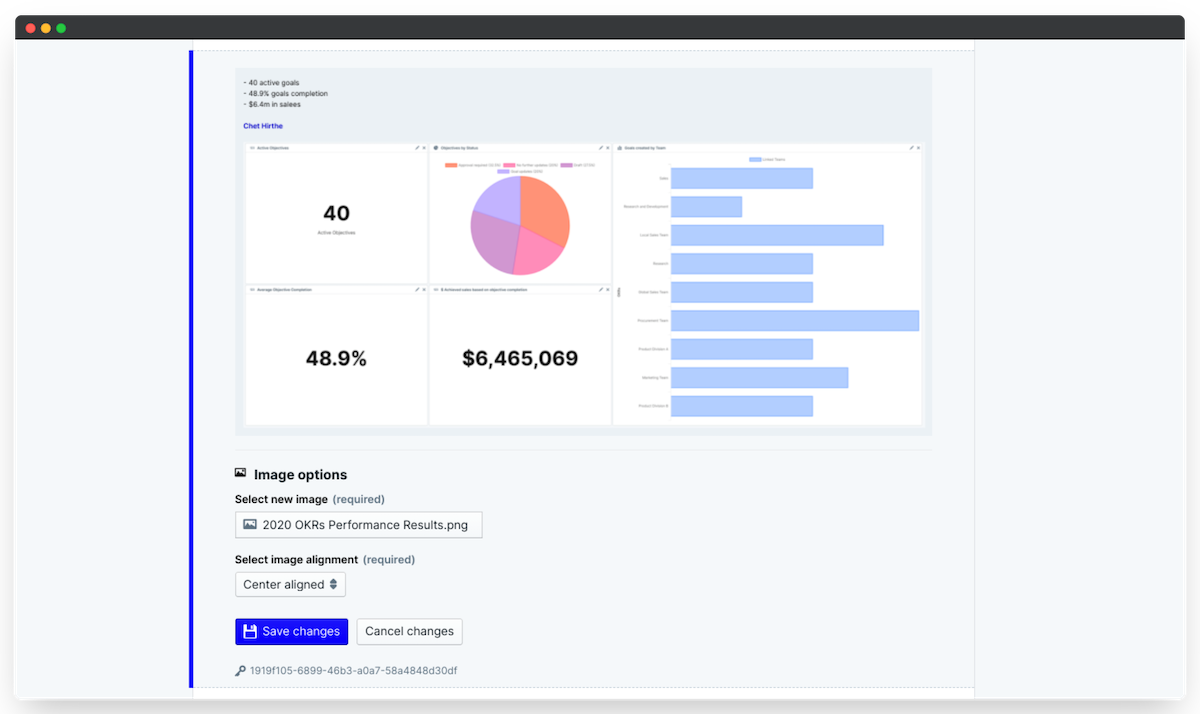Click the key icon beside the UUID
The width and height of the screenshot is (1200, 714).
240,671
